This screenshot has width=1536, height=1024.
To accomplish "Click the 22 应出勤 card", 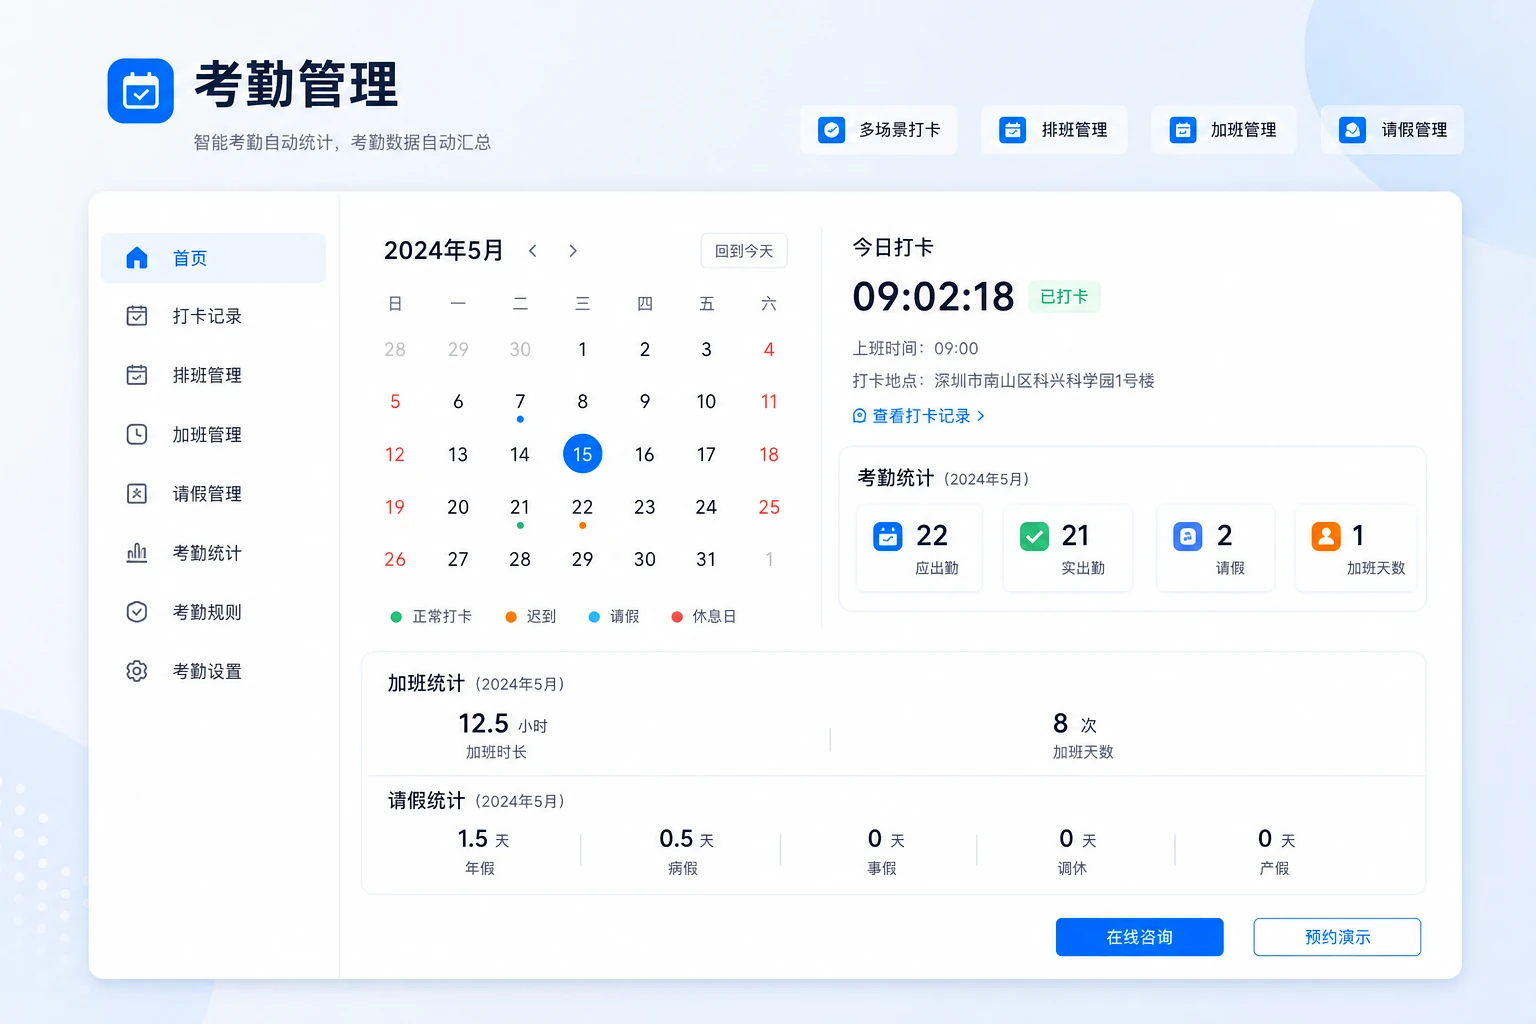I will [x=919, y=549].
